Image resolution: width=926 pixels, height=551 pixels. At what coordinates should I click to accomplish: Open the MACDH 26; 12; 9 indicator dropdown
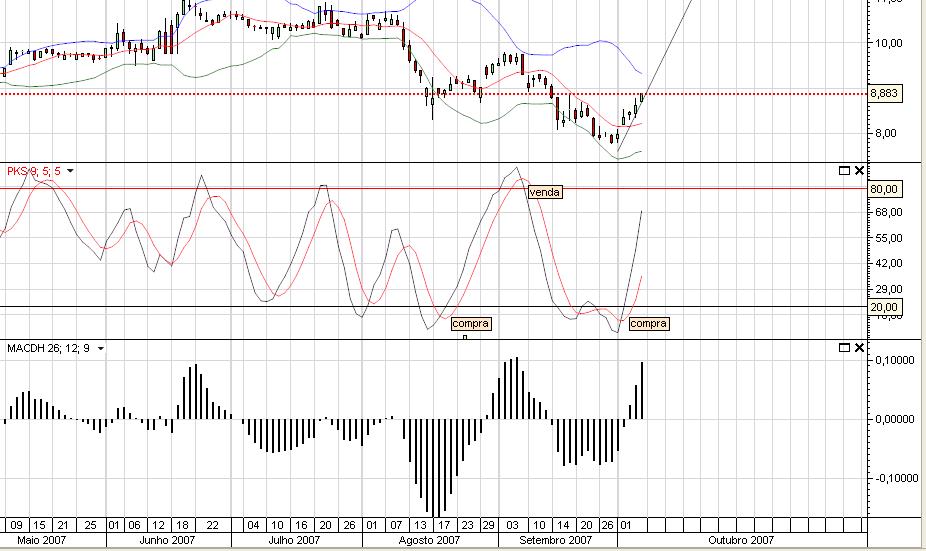[x=100, y=349]
